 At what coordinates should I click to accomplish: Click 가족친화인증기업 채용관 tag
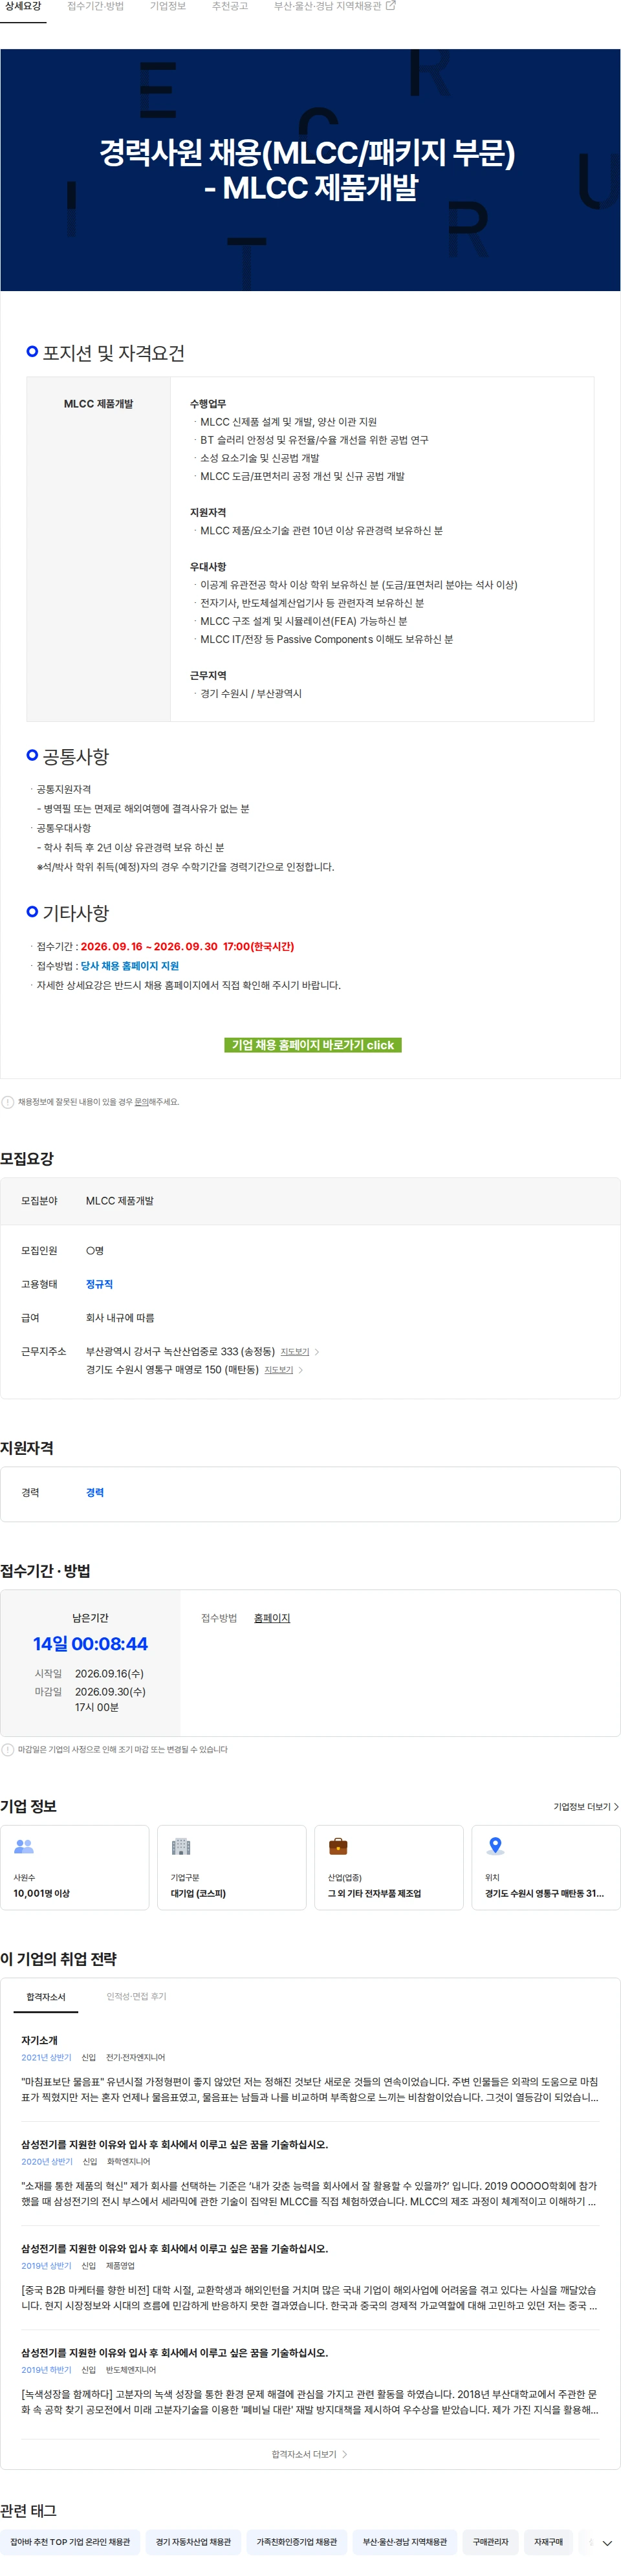pyautogui.click(x=297, y=2542)
